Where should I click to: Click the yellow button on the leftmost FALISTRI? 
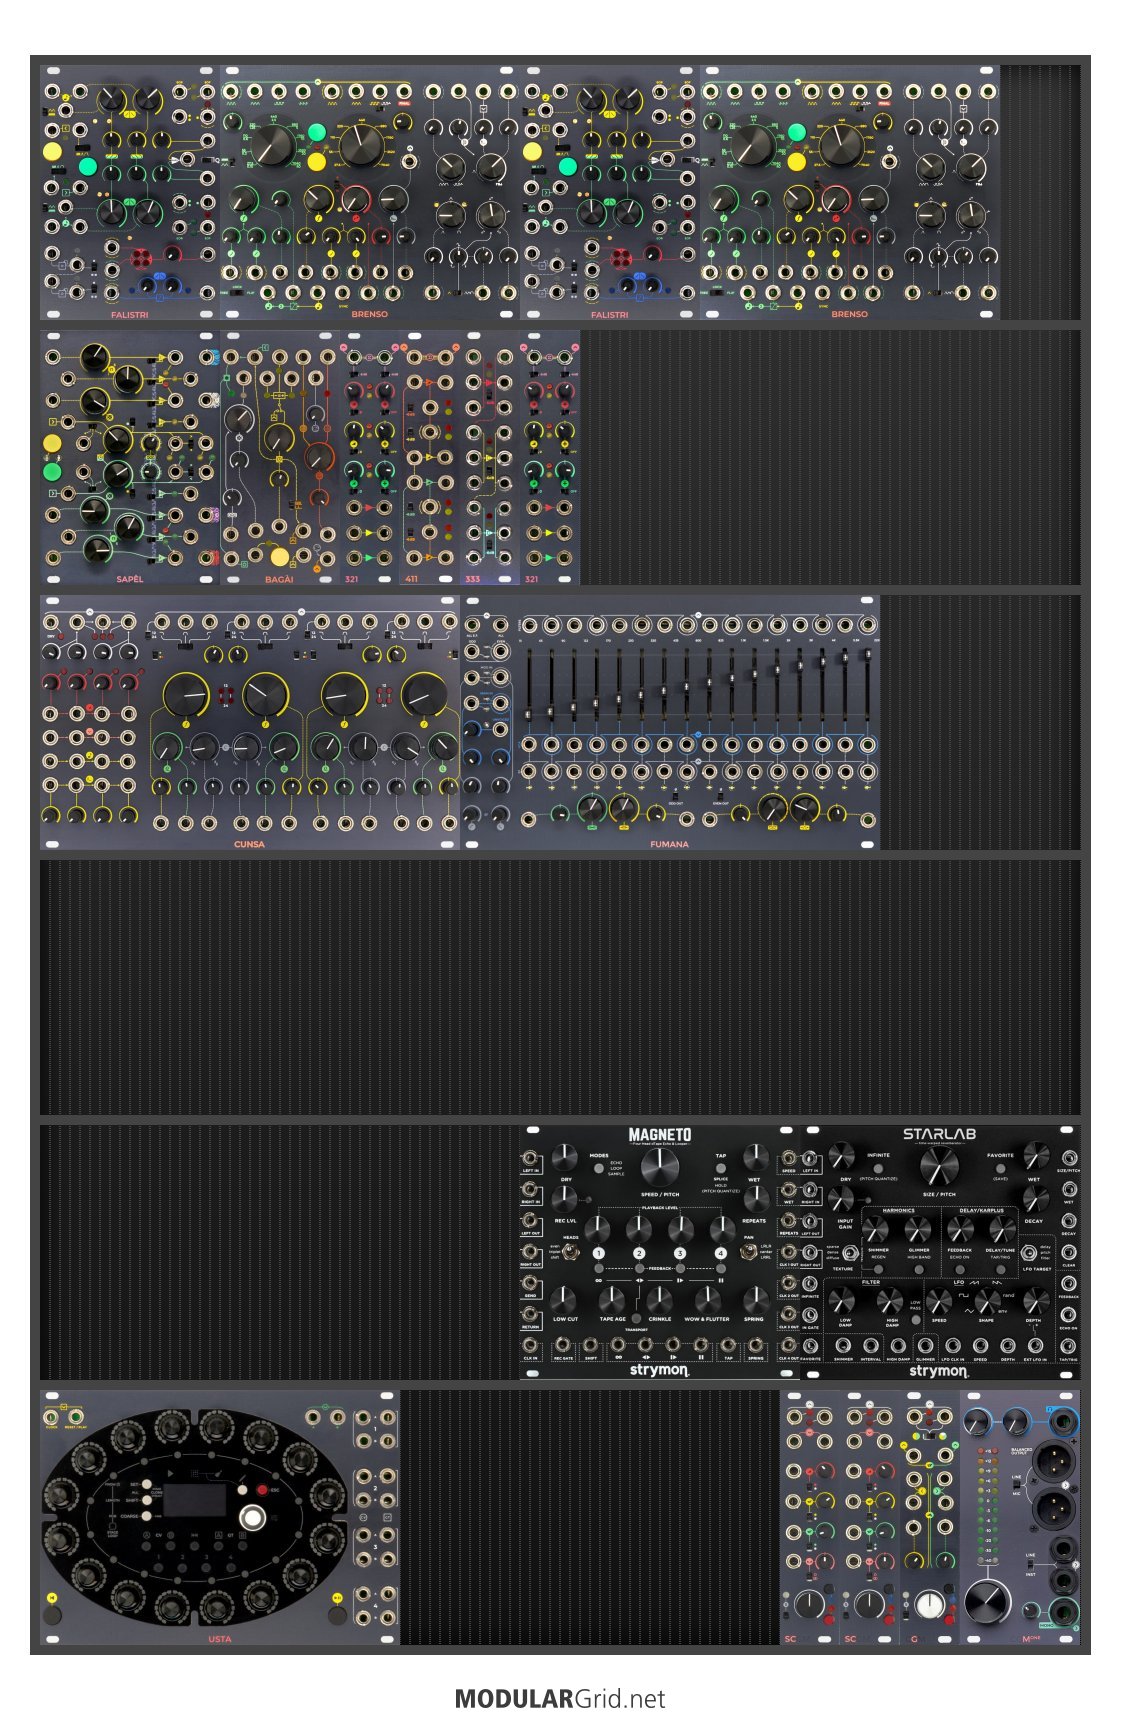(x=53, y=152)
